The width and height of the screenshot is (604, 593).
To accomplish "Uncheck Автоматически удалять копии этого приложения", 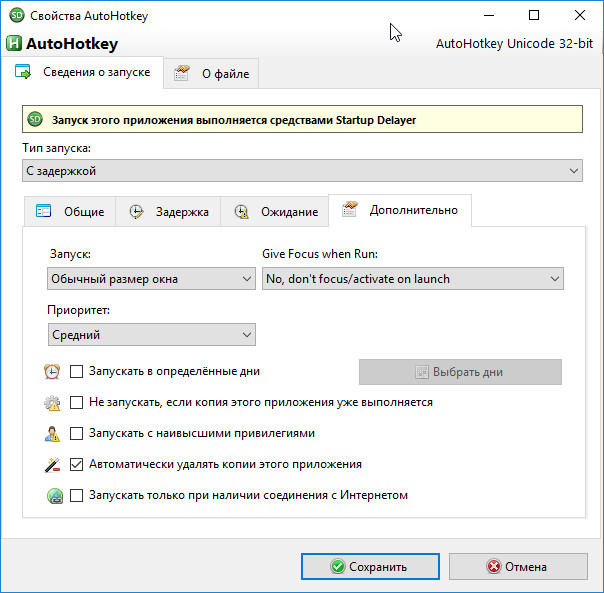I will (x=76, y=464).
